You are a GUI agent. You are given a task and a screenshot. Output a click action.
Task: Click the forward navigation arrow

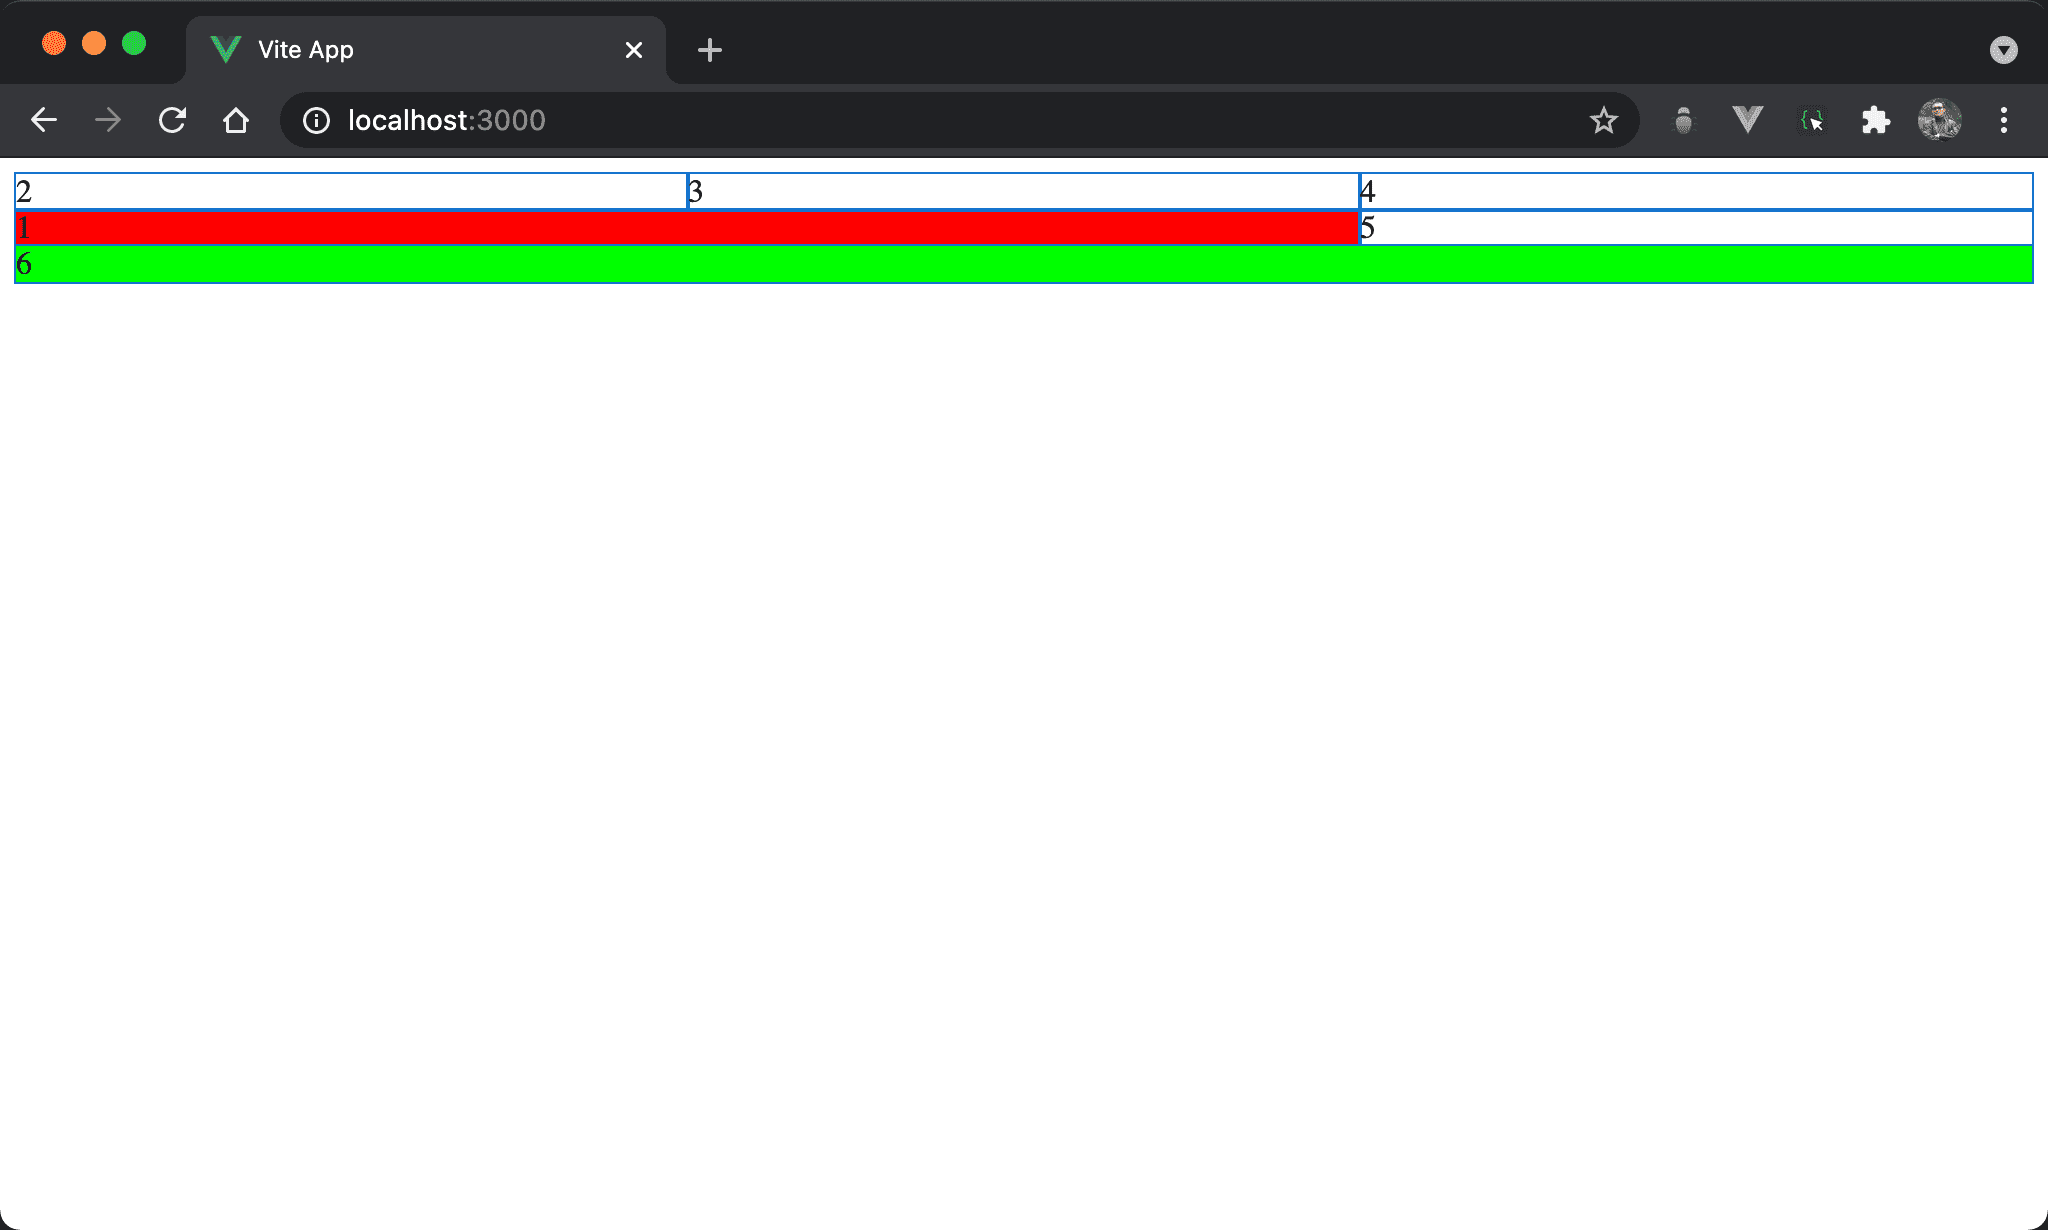108,121
